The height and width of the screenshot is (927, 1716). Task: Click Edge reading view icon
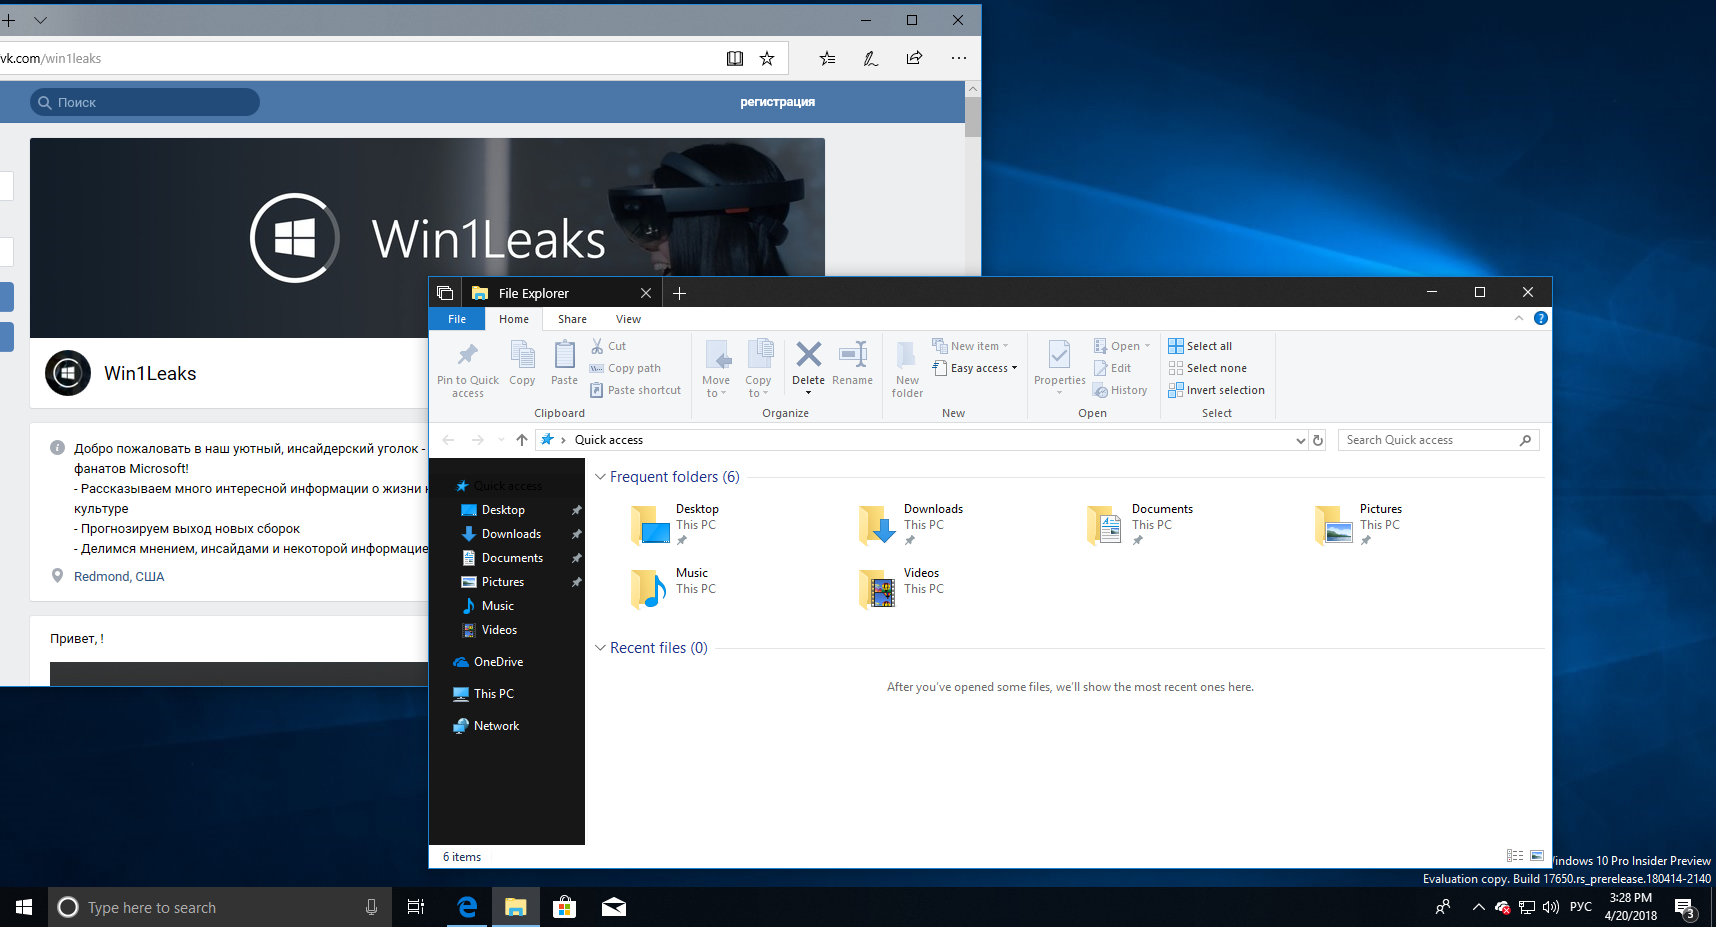tap(735, 58)
